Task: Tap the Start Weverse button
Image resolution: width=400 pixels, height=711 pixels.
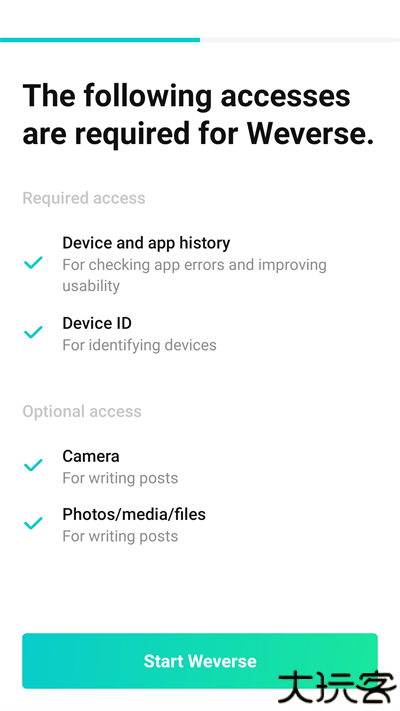Action: click(200, 661)
